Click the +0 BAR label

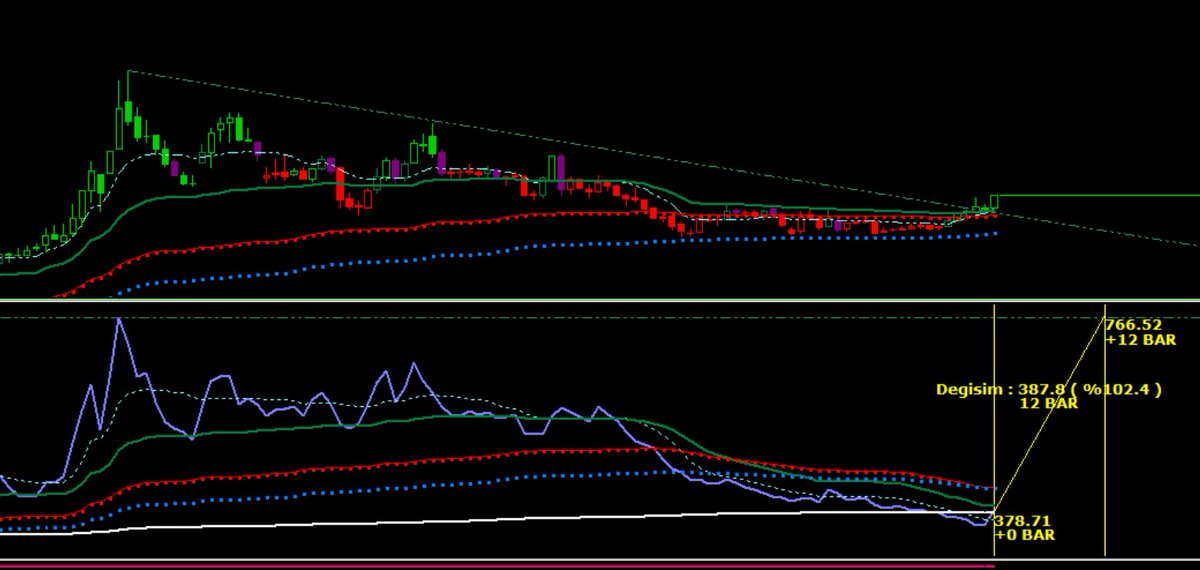1024,535
